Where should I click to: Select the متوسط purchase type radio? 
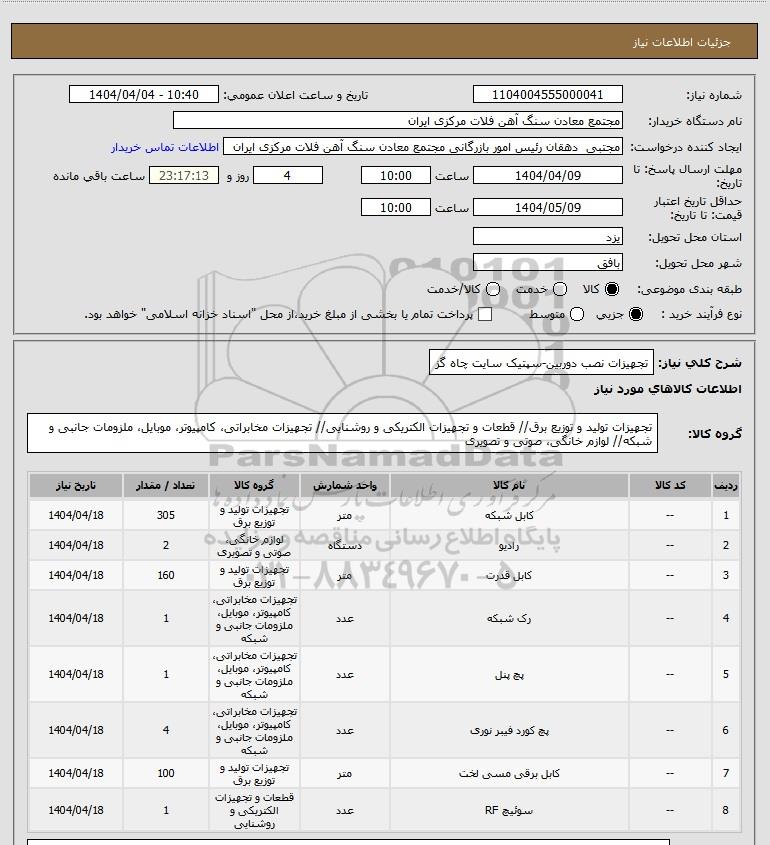tap(577, 314)
